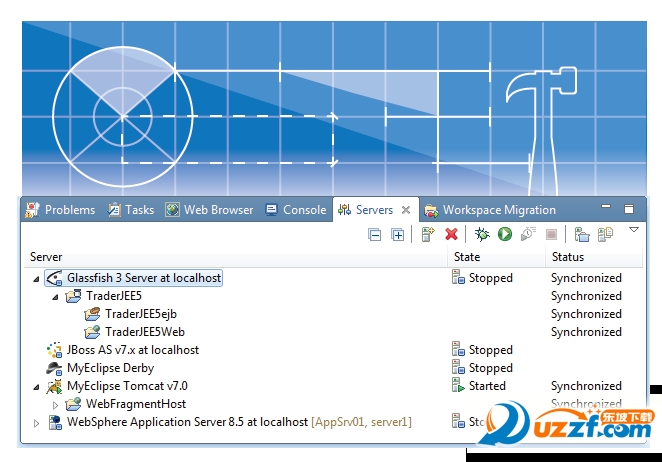Click Synchronized status of TraderJEE5ejb row

click(x=586, y=314)
